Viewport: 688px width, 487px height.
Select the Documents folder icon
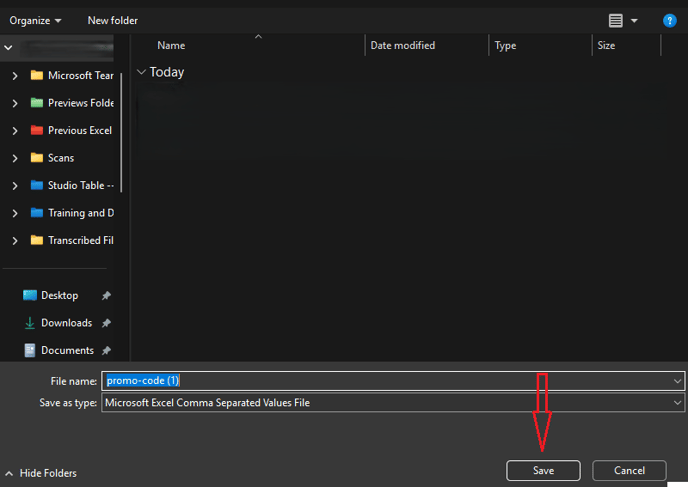coord(30,351)
